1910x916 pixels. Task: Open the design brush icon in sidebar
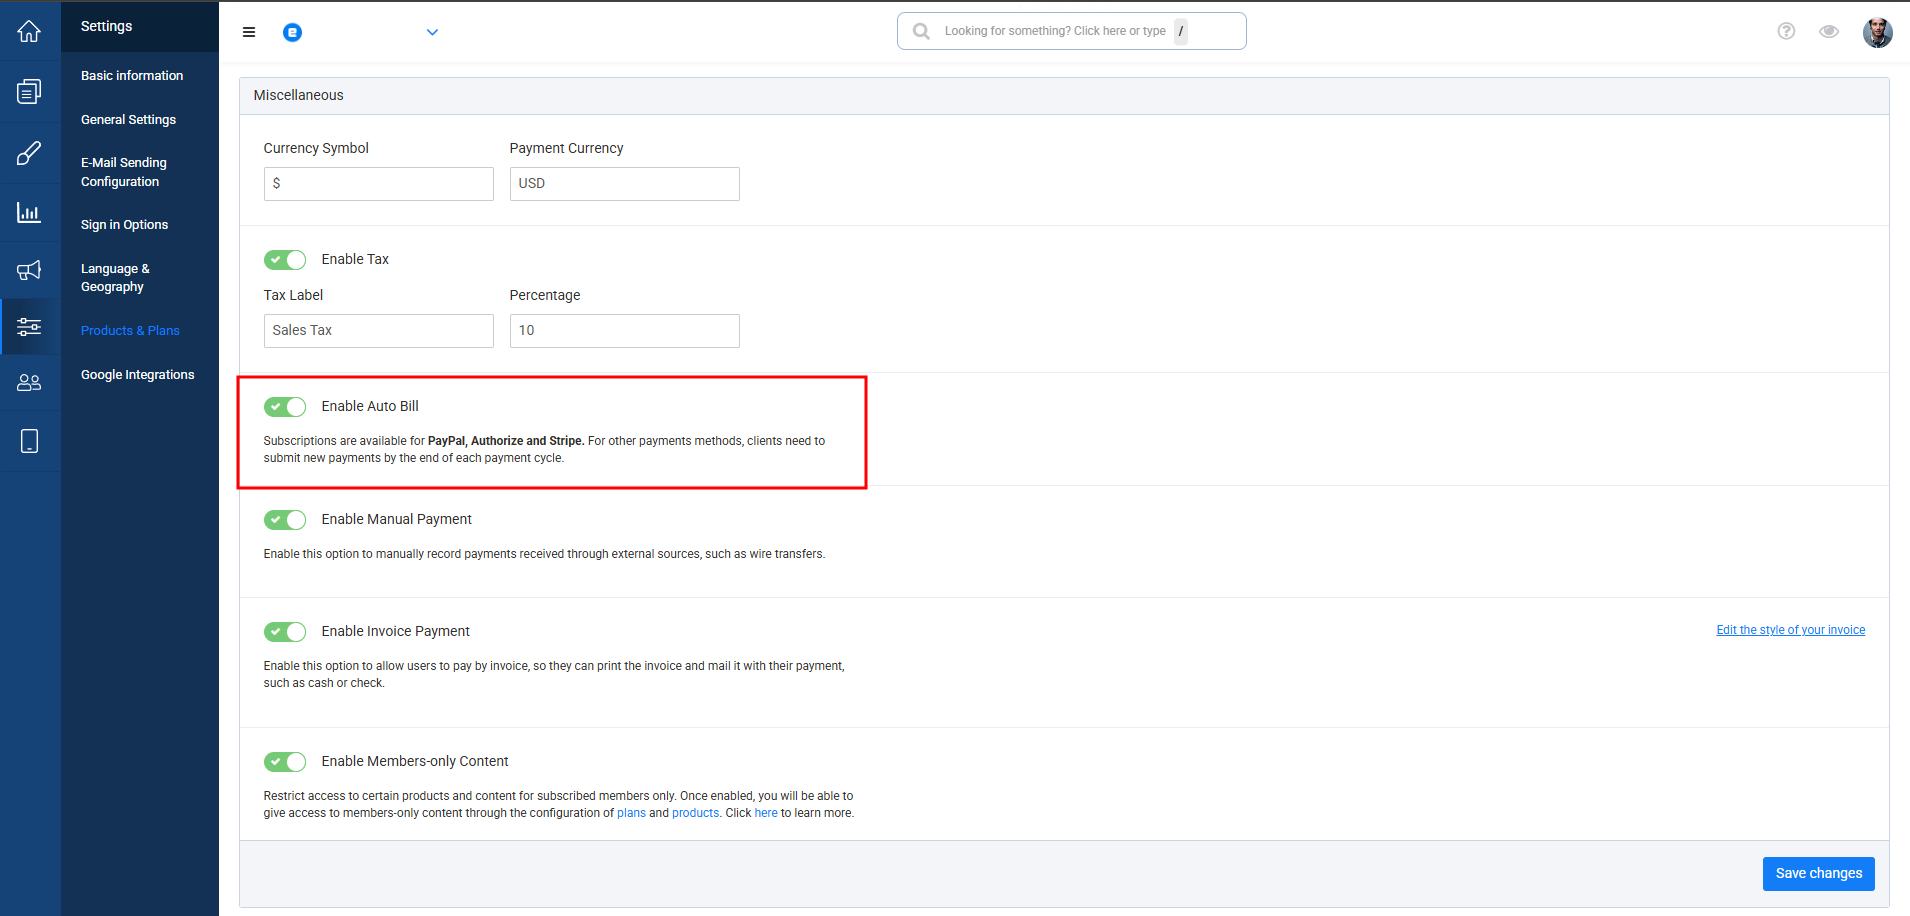[x=29, y=153]
